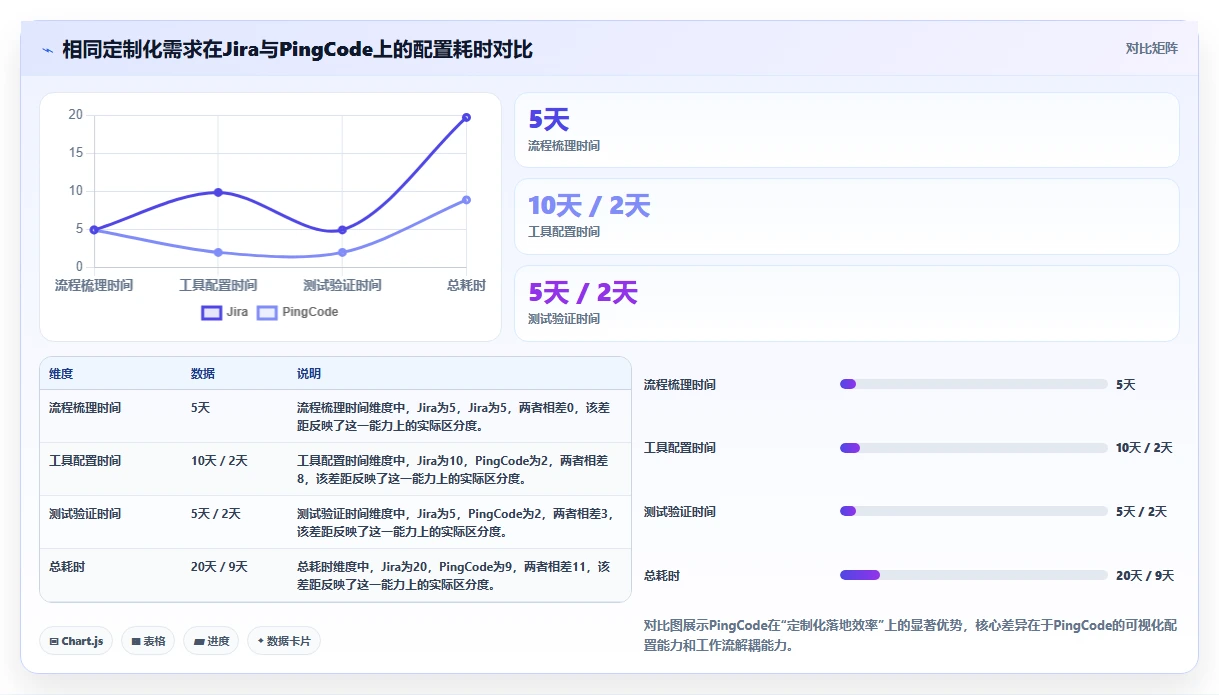Click the 20 value on chart y-axis
Image resolution: width=1219 pixels, height=695 pixels.
click(x=76, y=115)
